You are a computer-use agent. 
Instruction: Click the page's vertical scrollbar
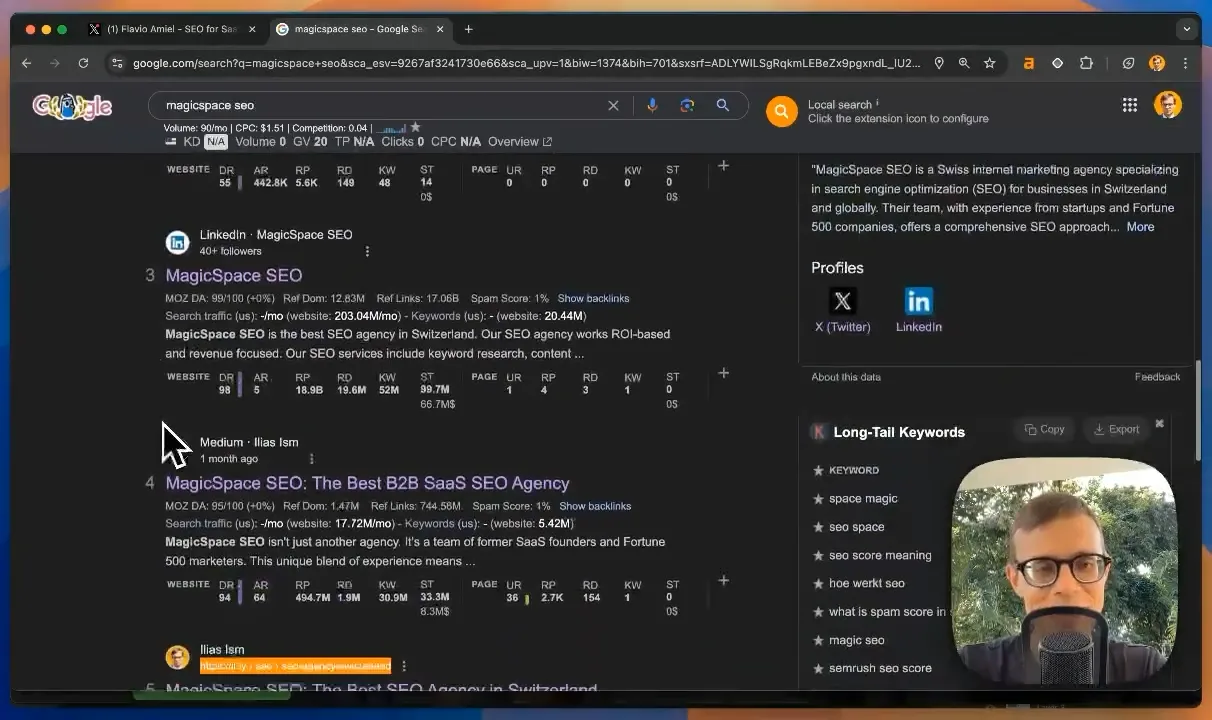1198,410
